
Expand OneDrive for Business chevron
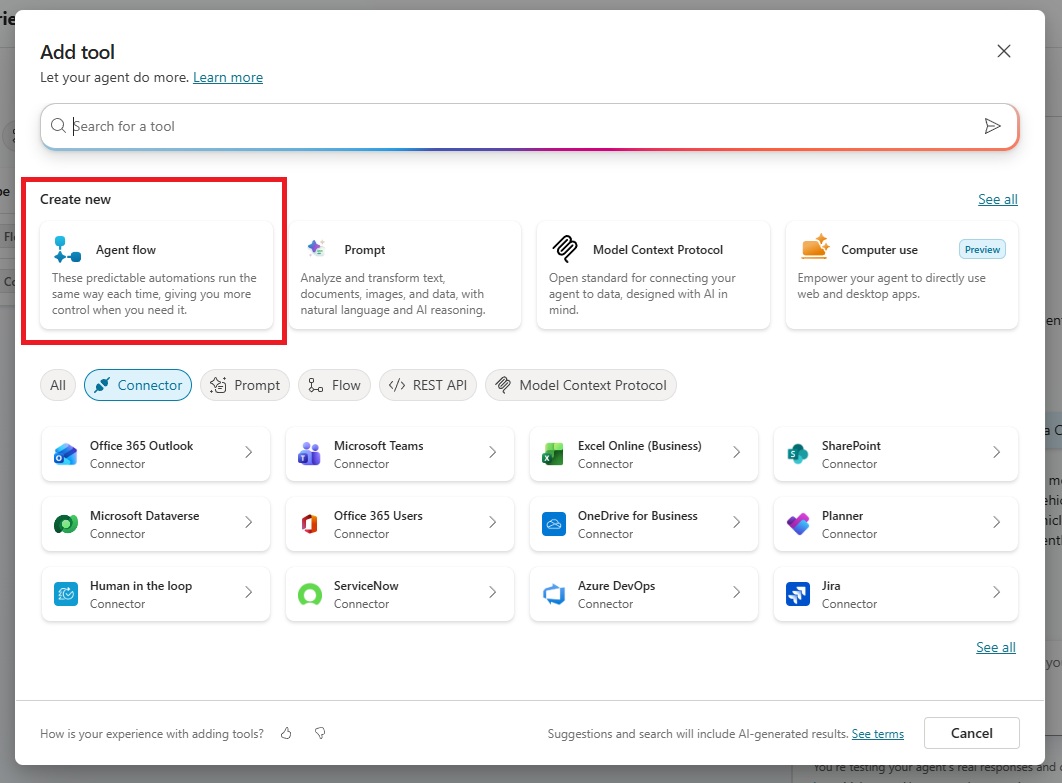pyautogui.click(x=736, y=522)
